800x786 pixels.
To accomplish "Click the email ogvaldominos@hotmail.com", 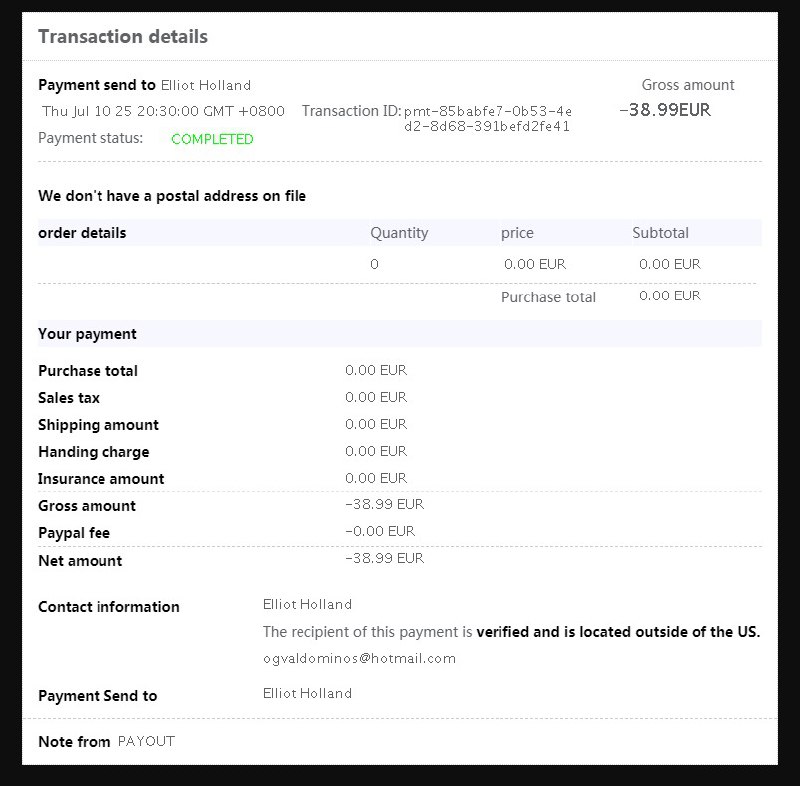I will (359, 658).
